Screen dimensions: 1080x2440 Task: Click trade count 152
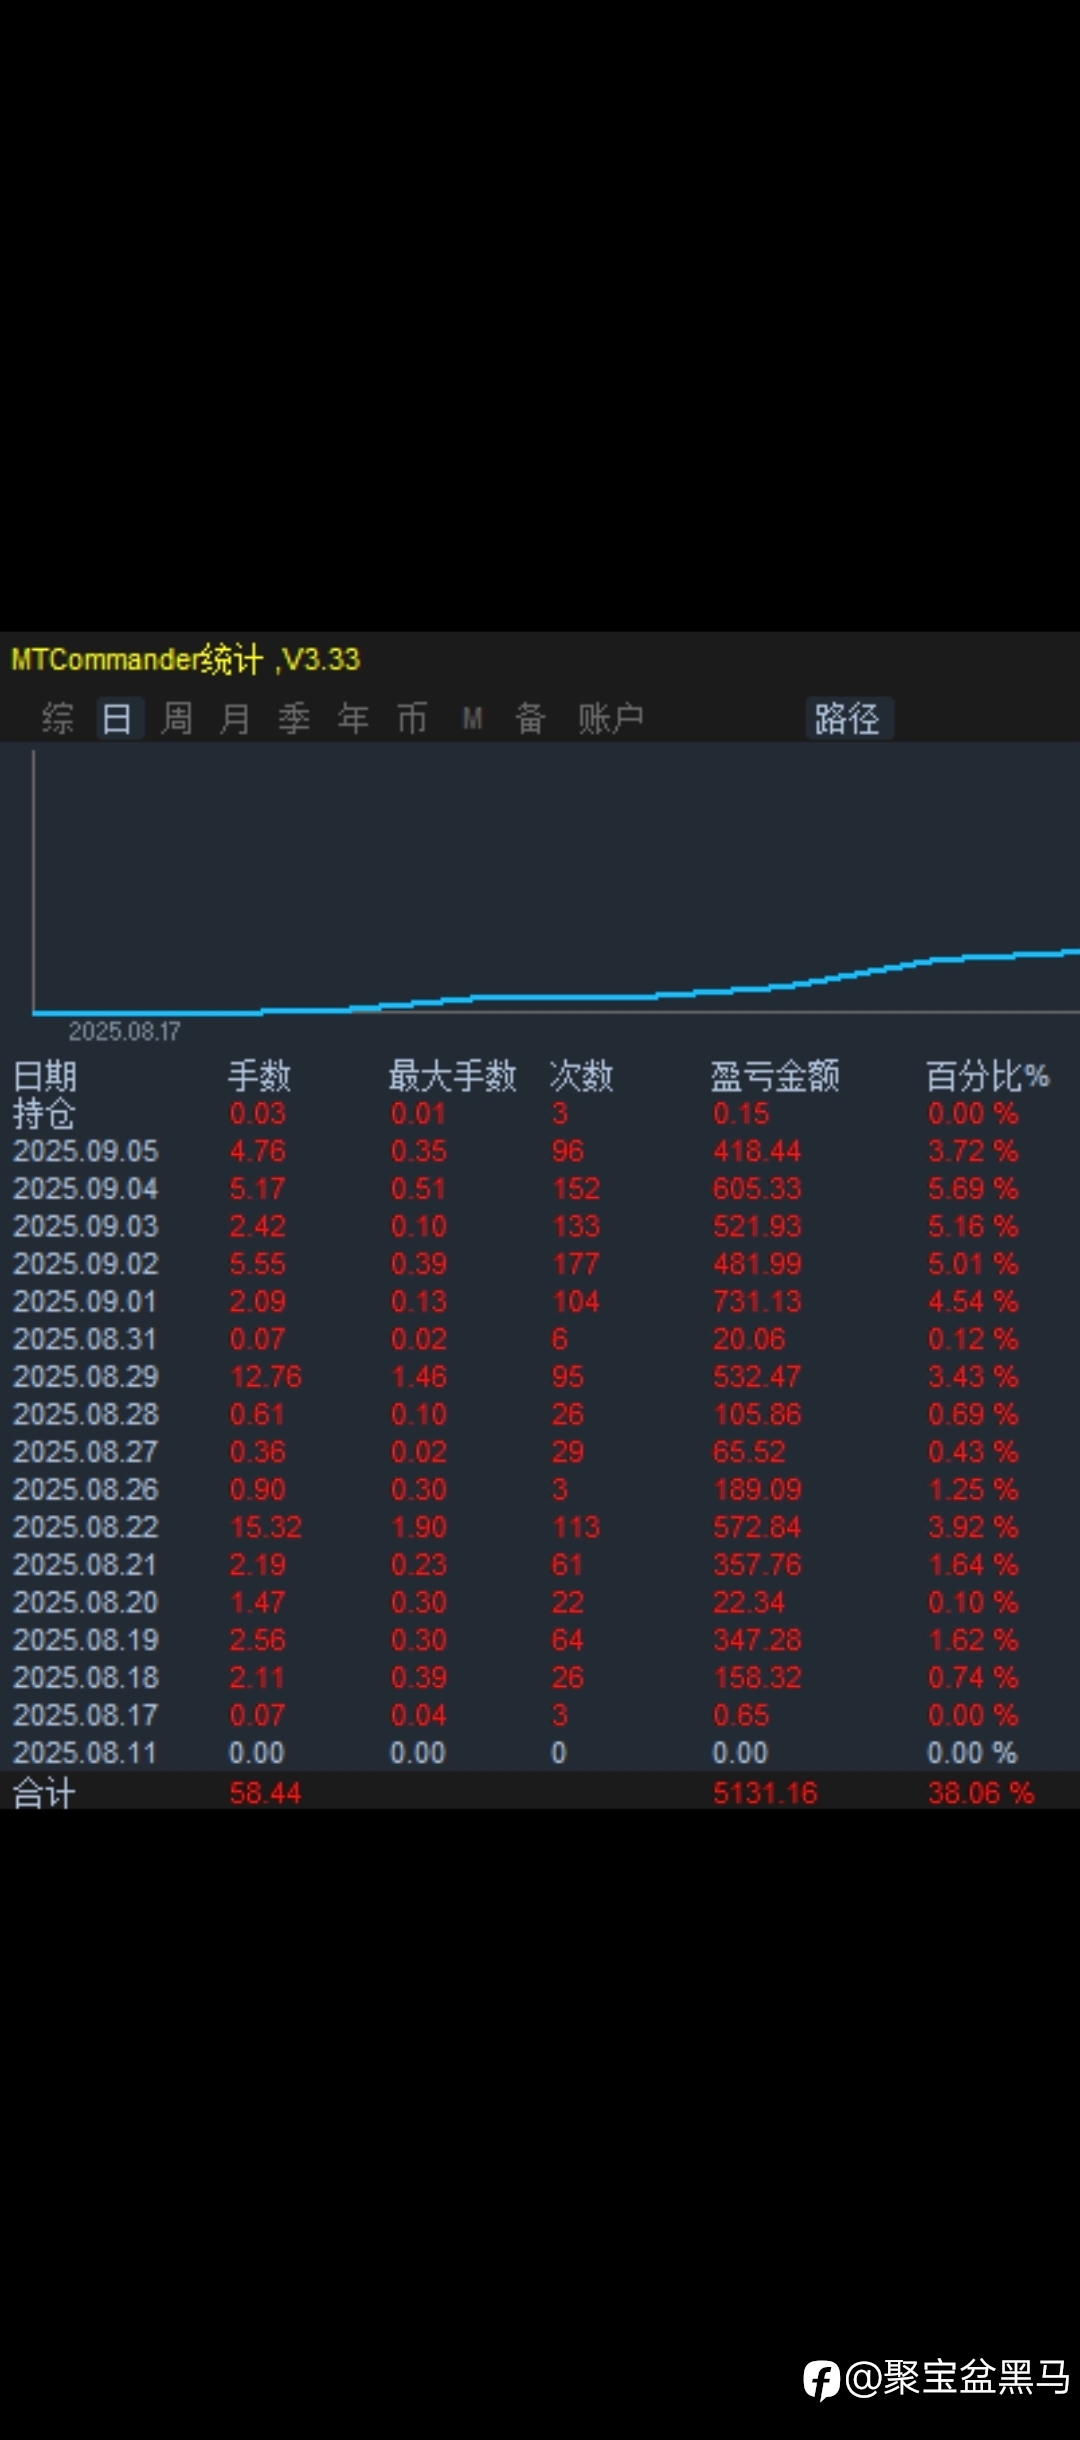coord(576,1189)
